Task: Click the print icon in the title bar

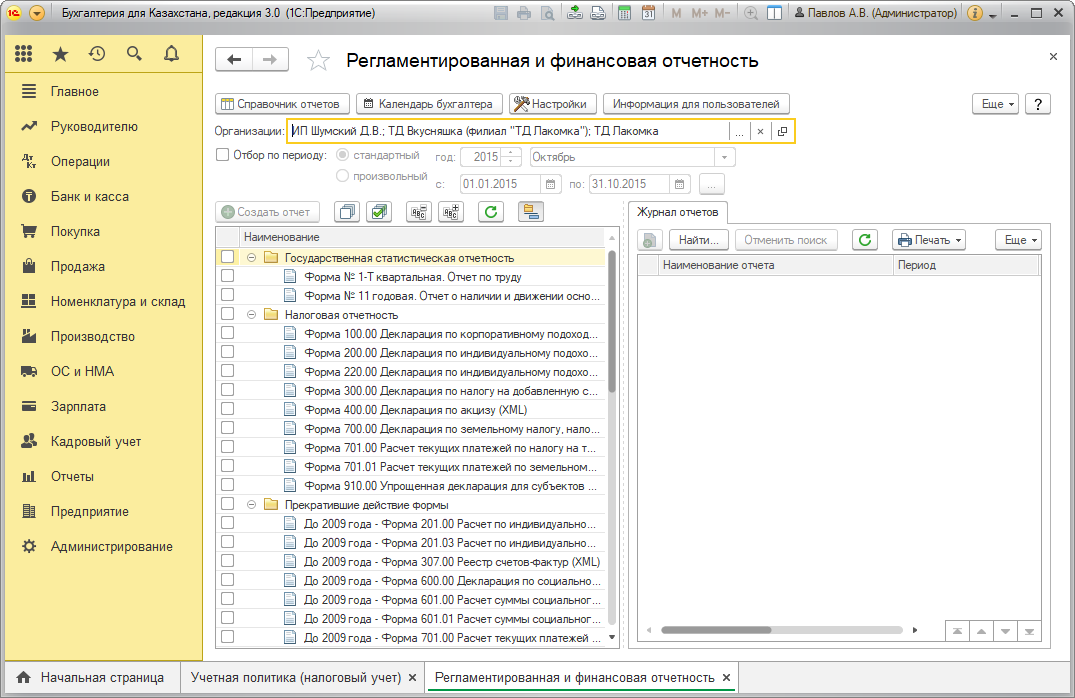Action: (526, 11)
